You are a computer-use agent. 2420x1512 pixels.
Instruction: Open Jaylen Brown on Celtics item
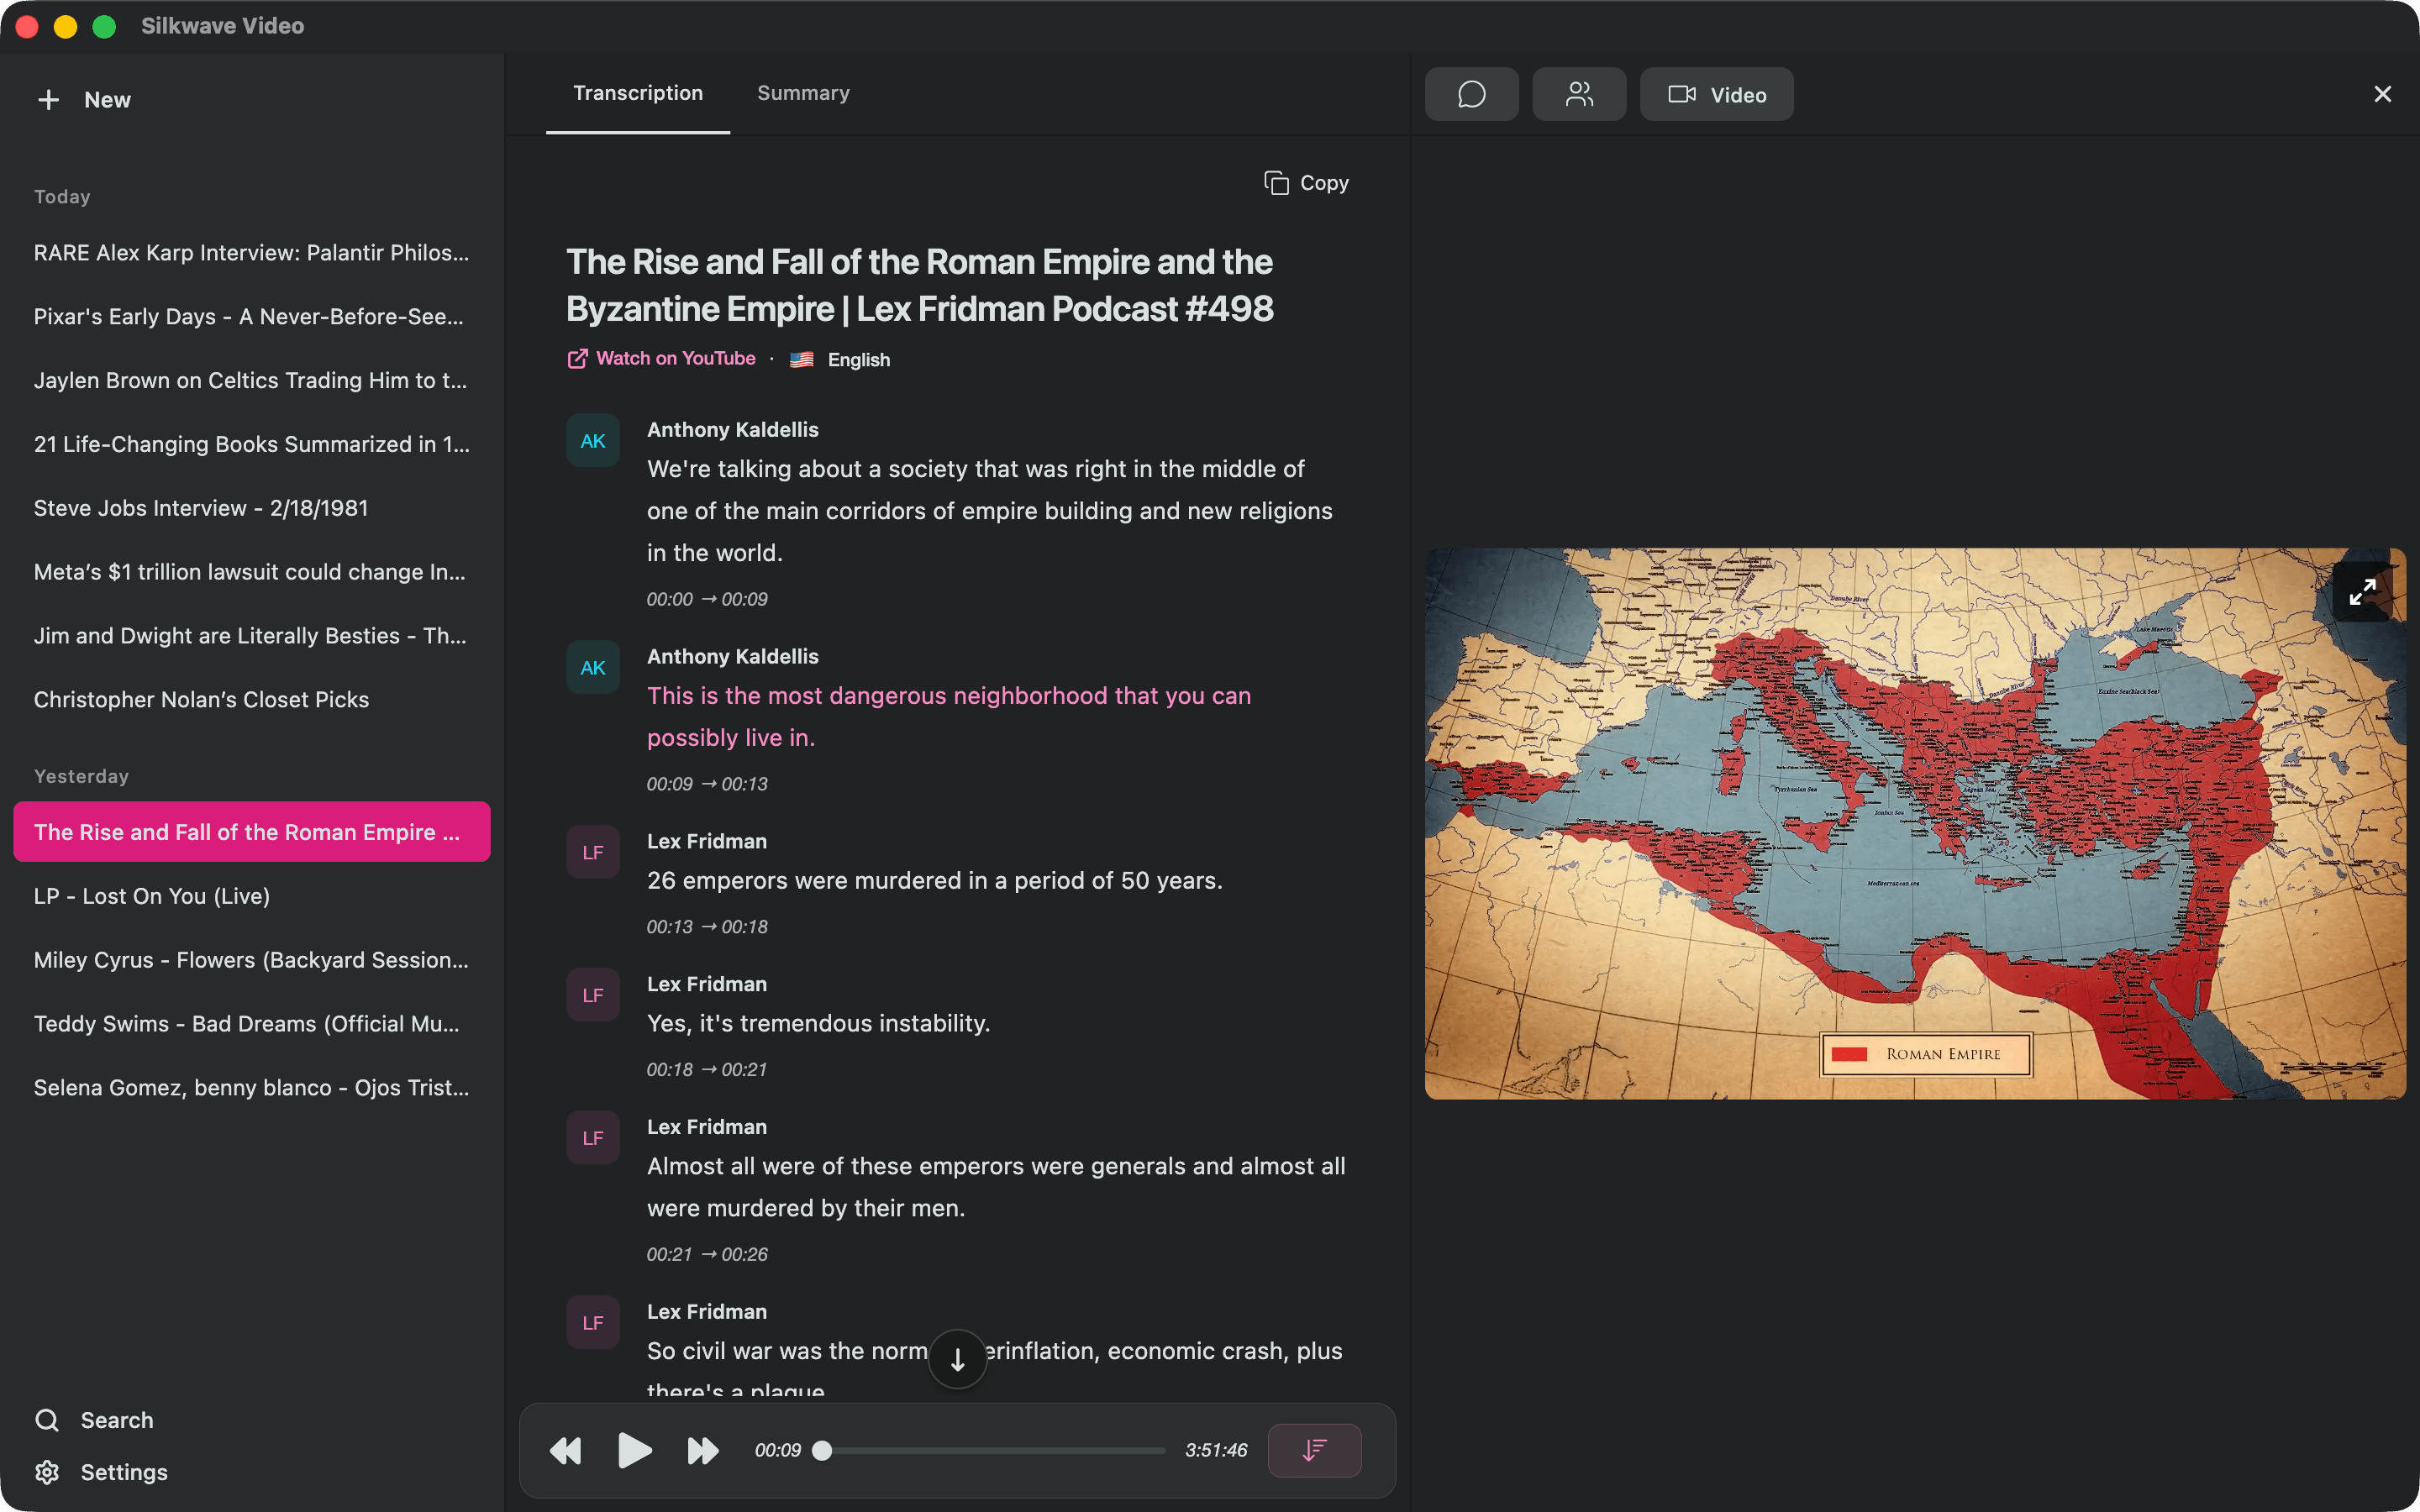[x=251, y=380]
